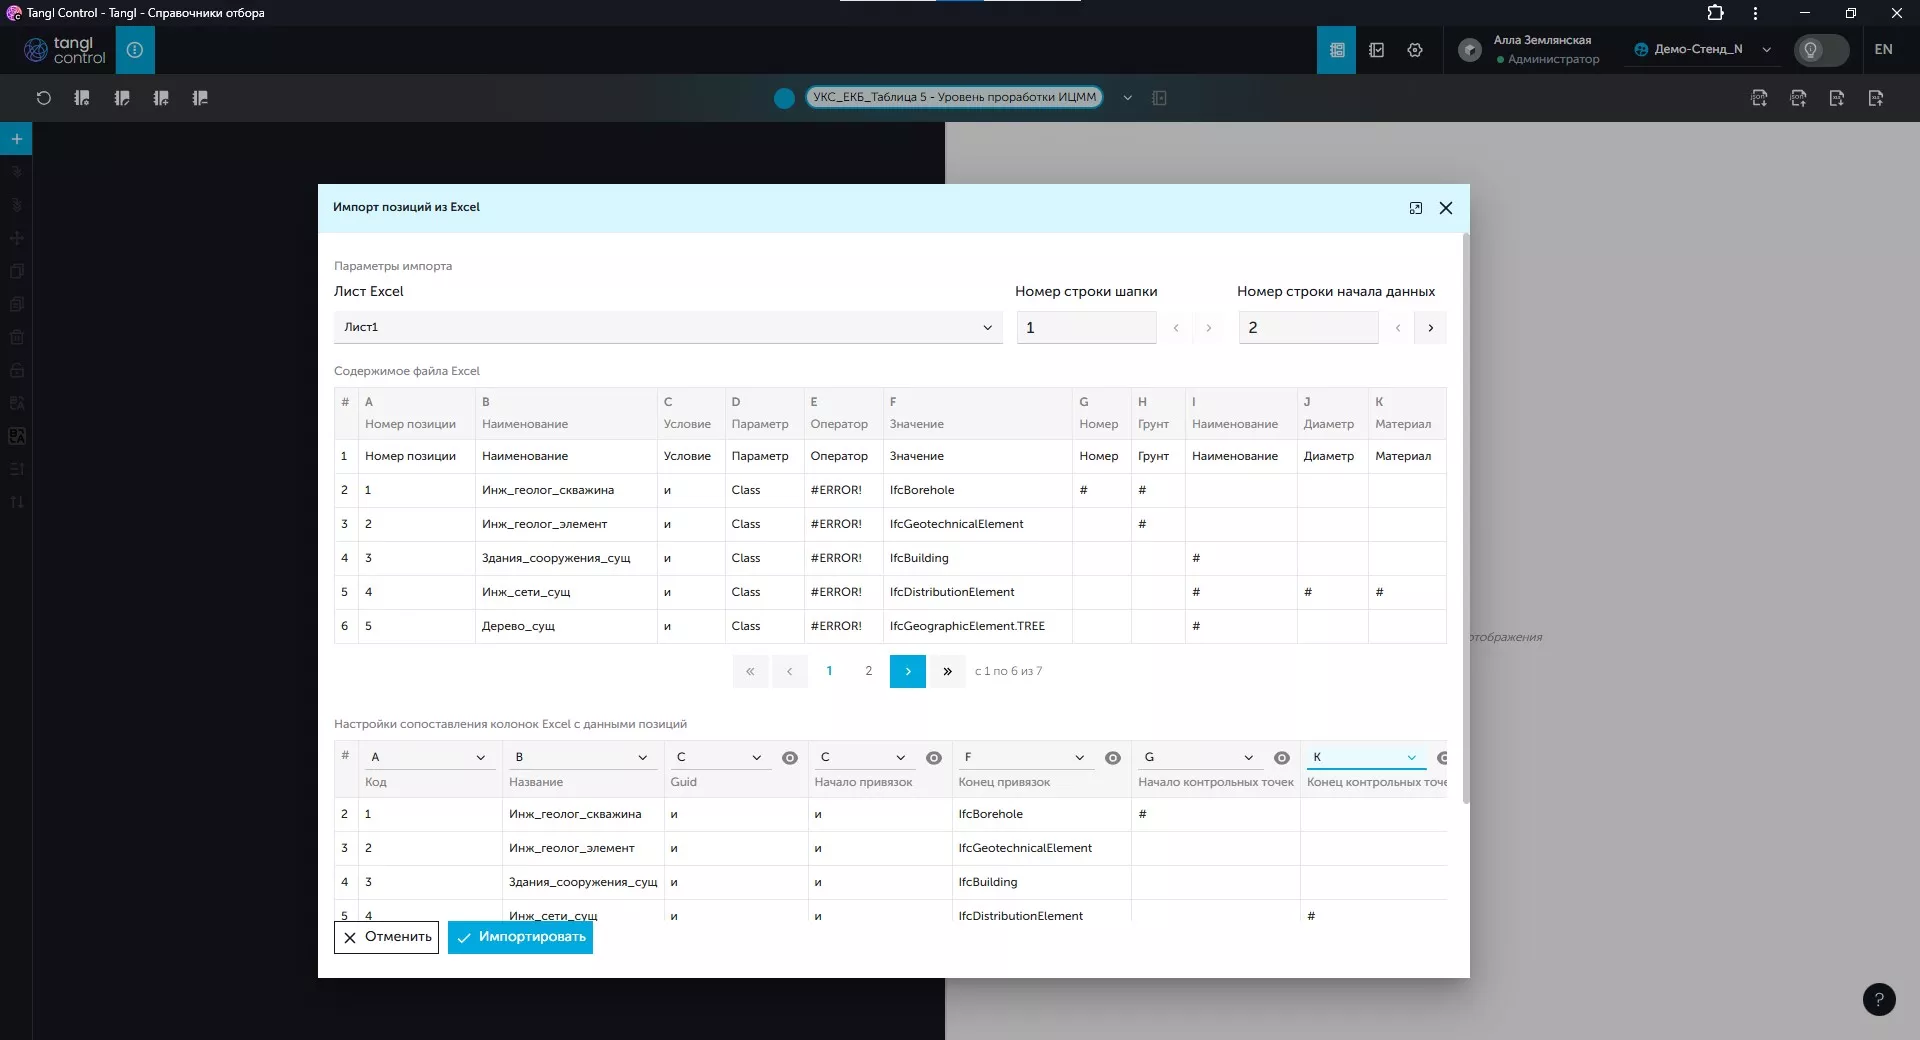The image size is (1920, 1040).
Task: Click the Импортировать button
Action: [x=520, y=937]
